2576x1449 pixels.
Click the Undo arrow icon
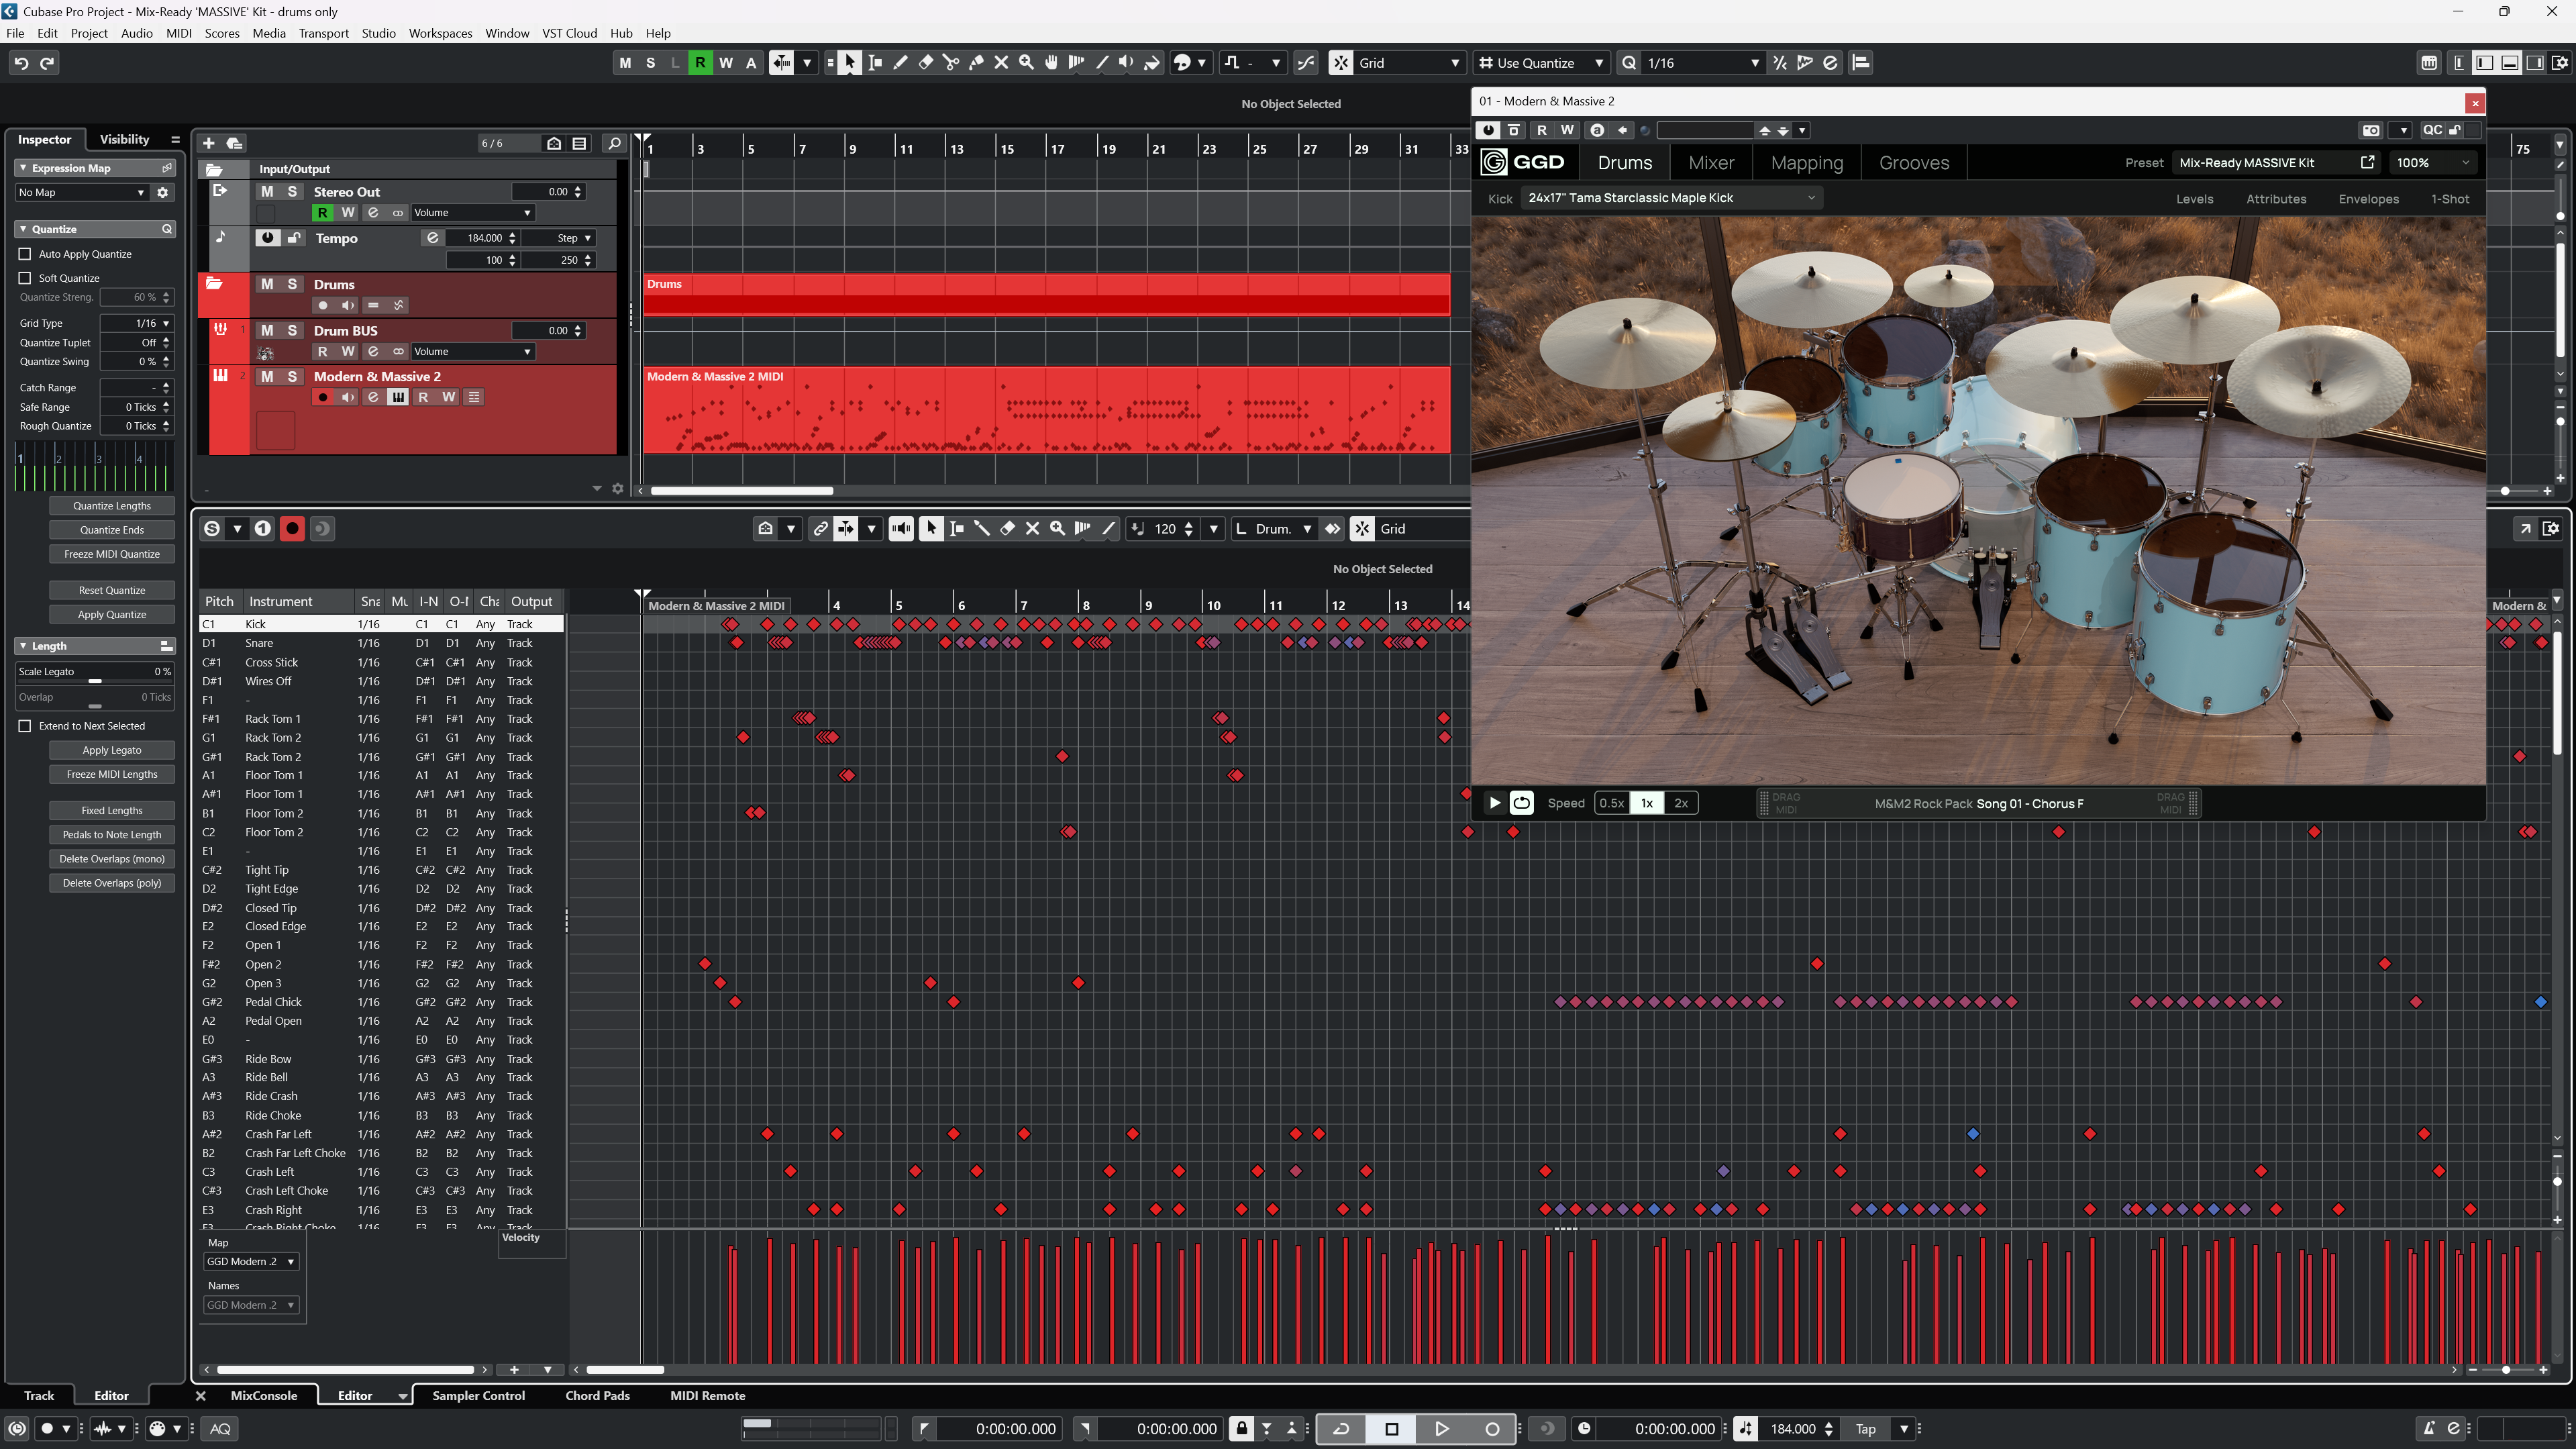click(21, 63)
